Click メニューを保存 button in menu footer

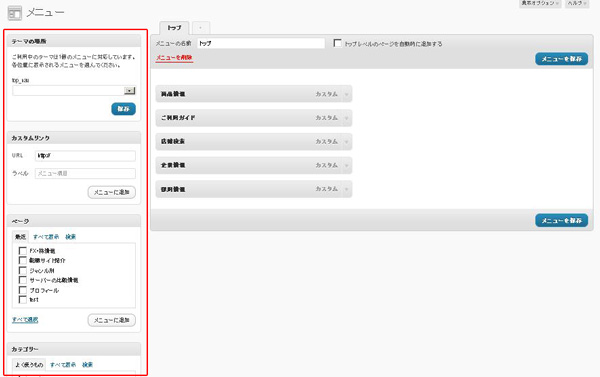(x=561, y=220)
